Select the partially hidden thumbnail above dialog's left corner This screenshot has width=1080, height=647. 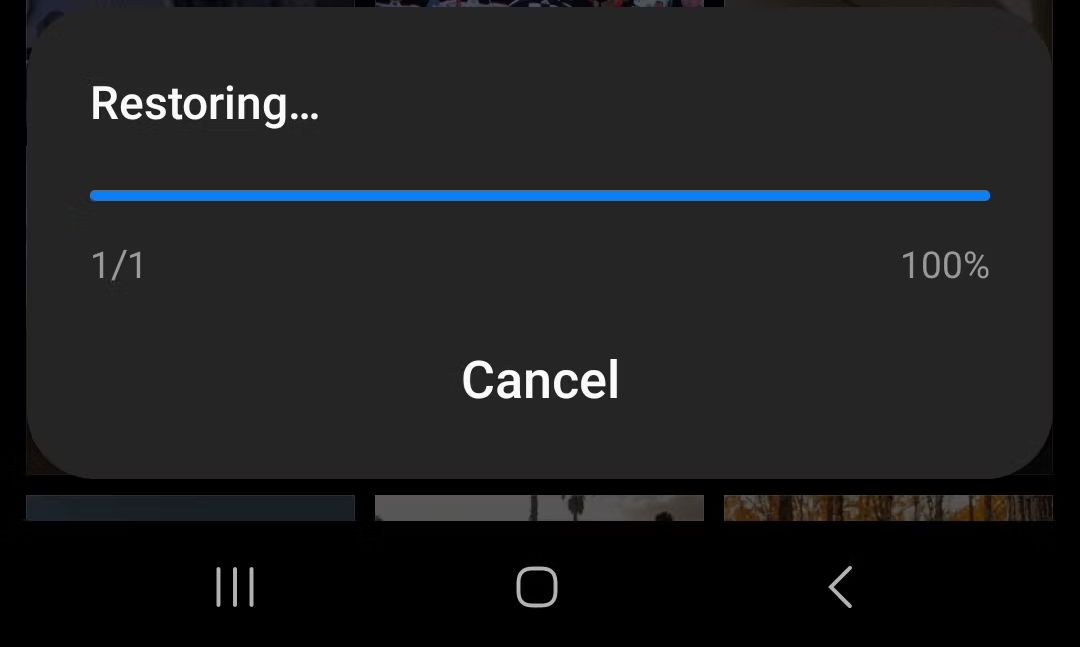[x=190, y=3]
